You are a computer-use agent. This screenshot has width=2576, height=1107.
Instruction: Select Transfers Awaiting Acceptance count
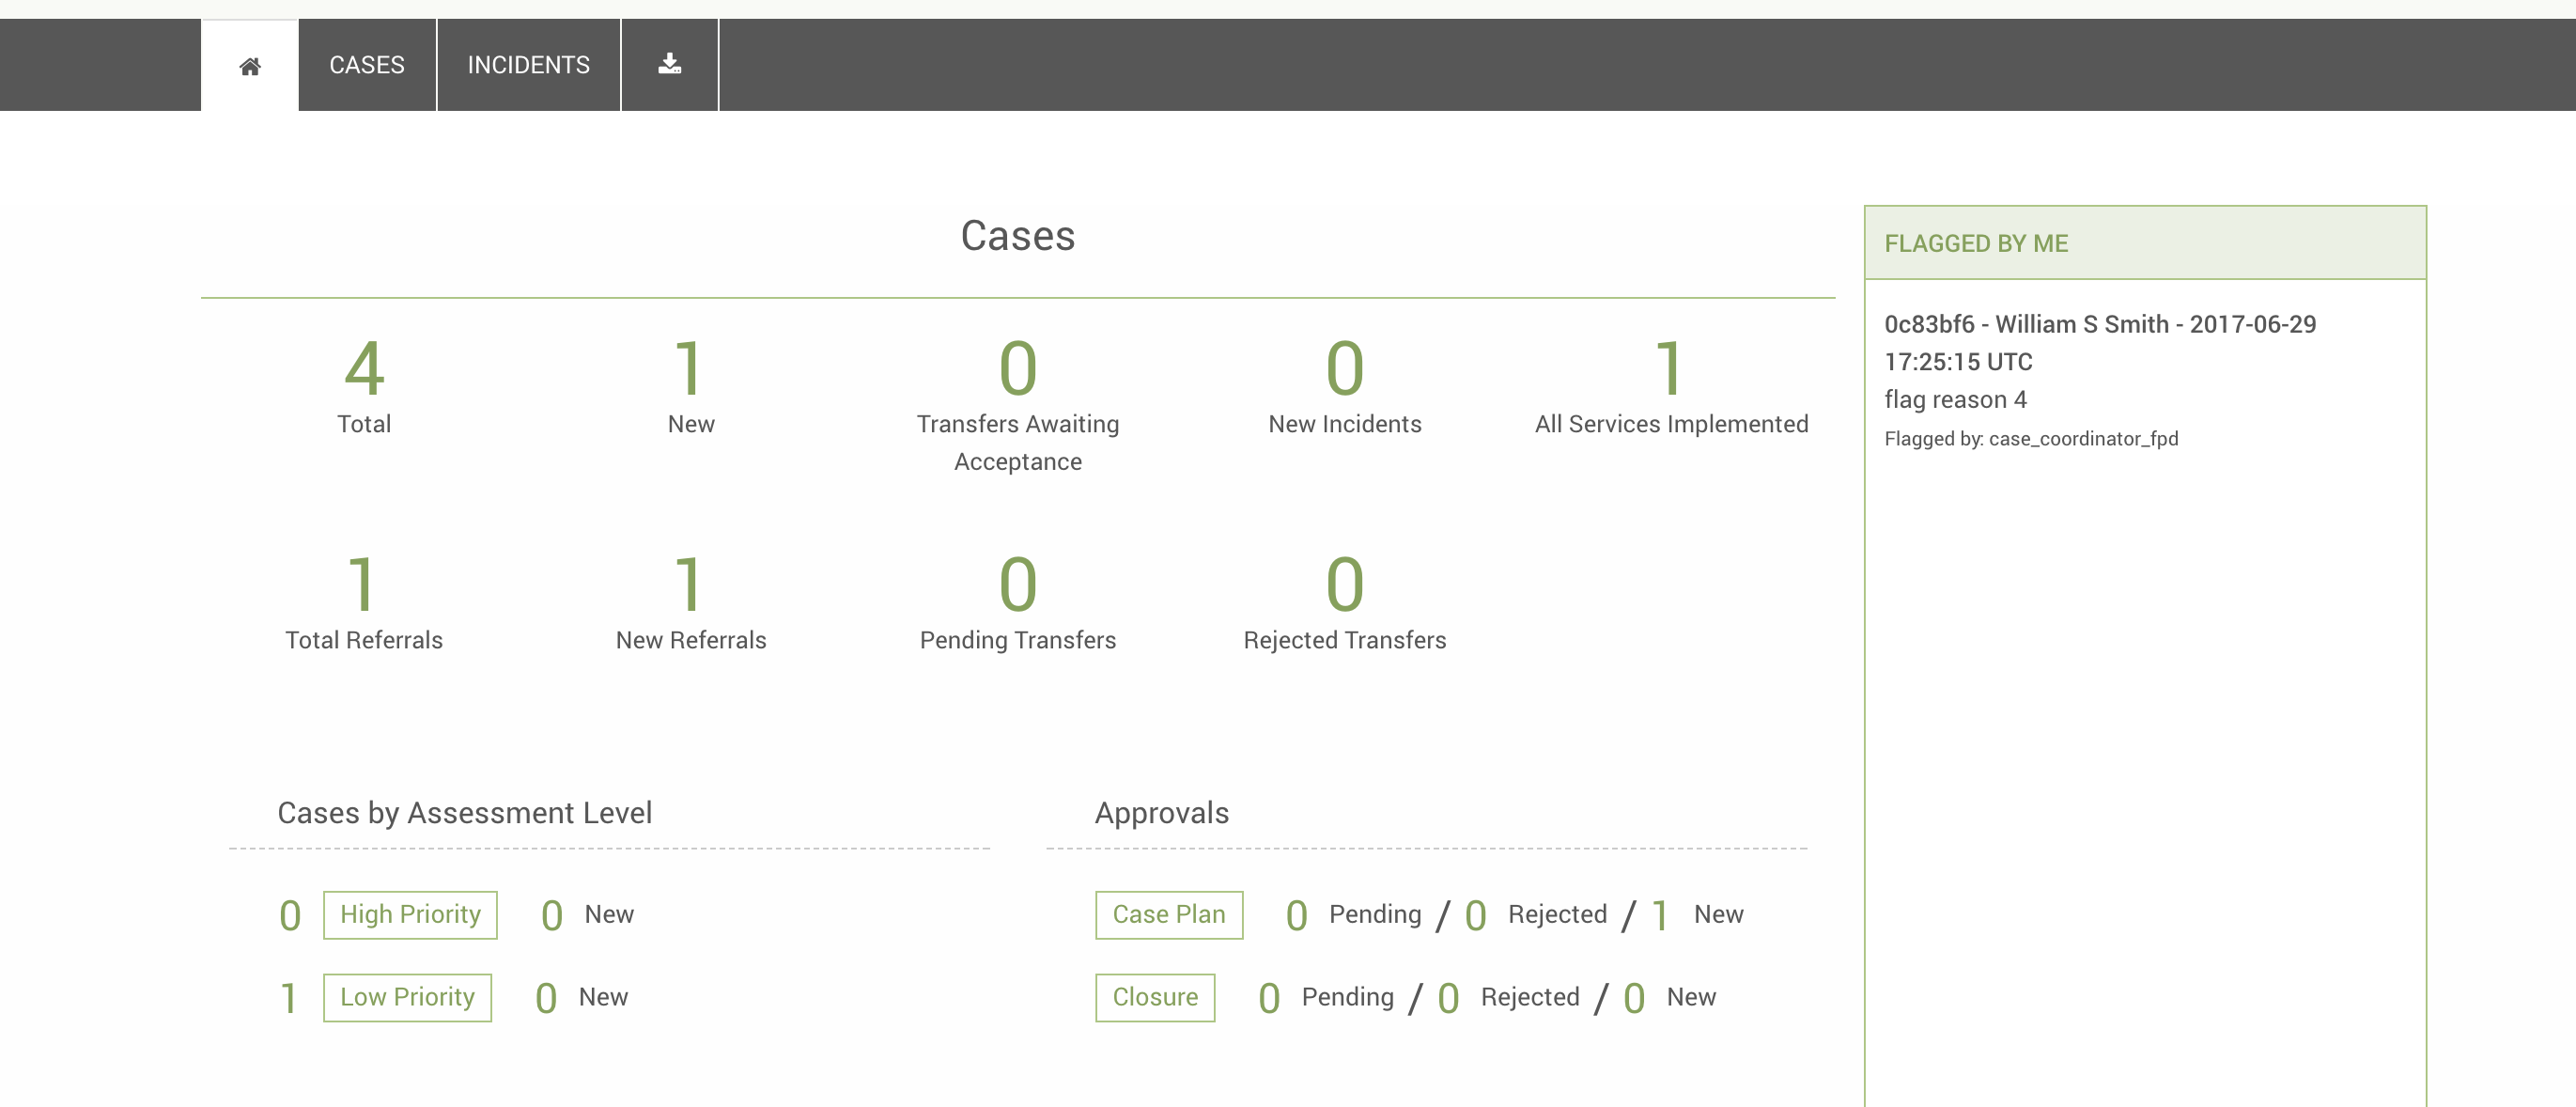coord(1018,368)
